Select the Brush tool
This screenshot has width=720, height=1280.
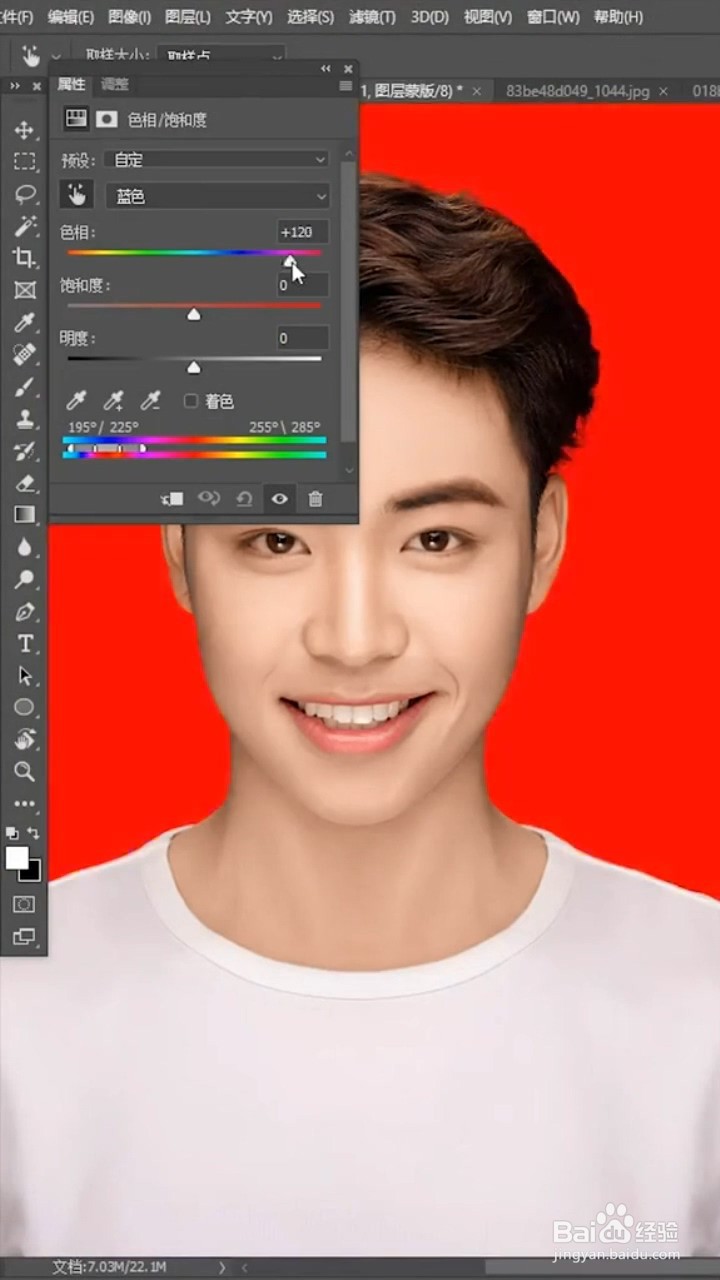(24, 387)
